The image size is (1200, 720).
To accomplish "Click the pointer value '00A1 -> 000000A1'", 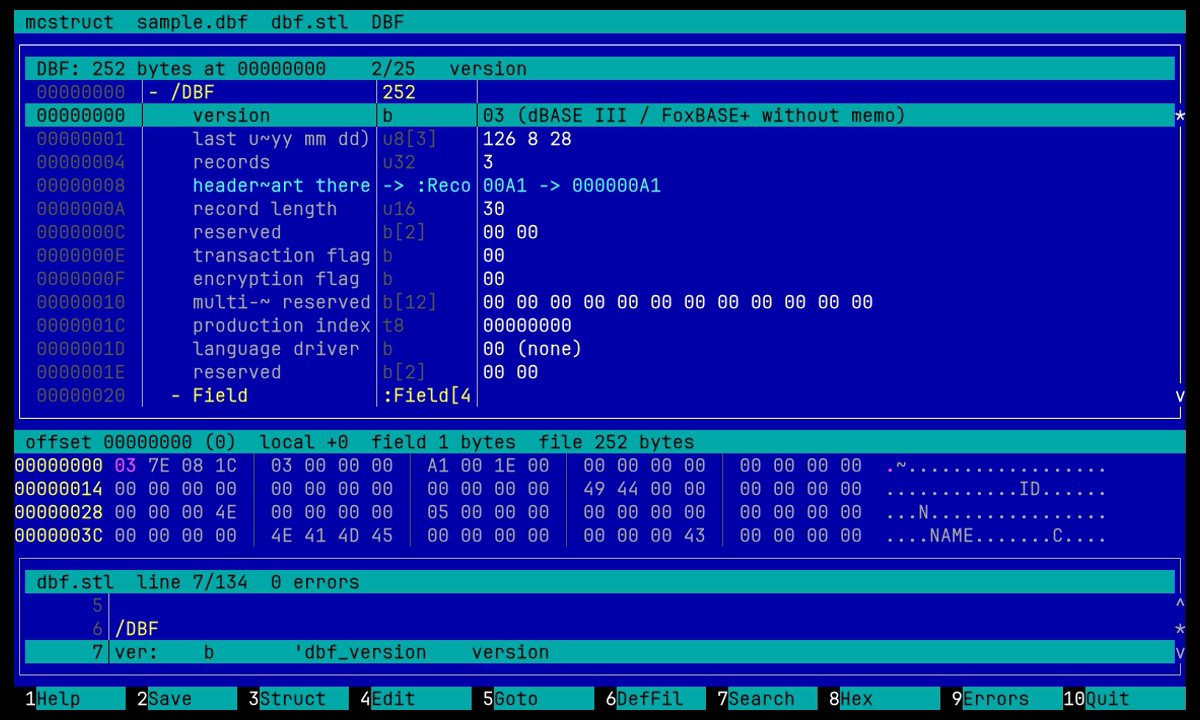I will (x=572, y=186).
